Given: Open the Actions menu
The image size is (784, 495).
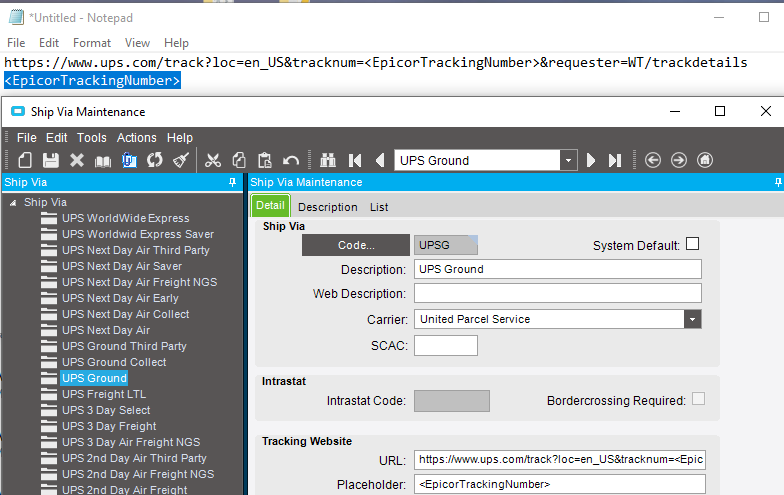Looking at the screenshot, I should (x=136, y=138).
